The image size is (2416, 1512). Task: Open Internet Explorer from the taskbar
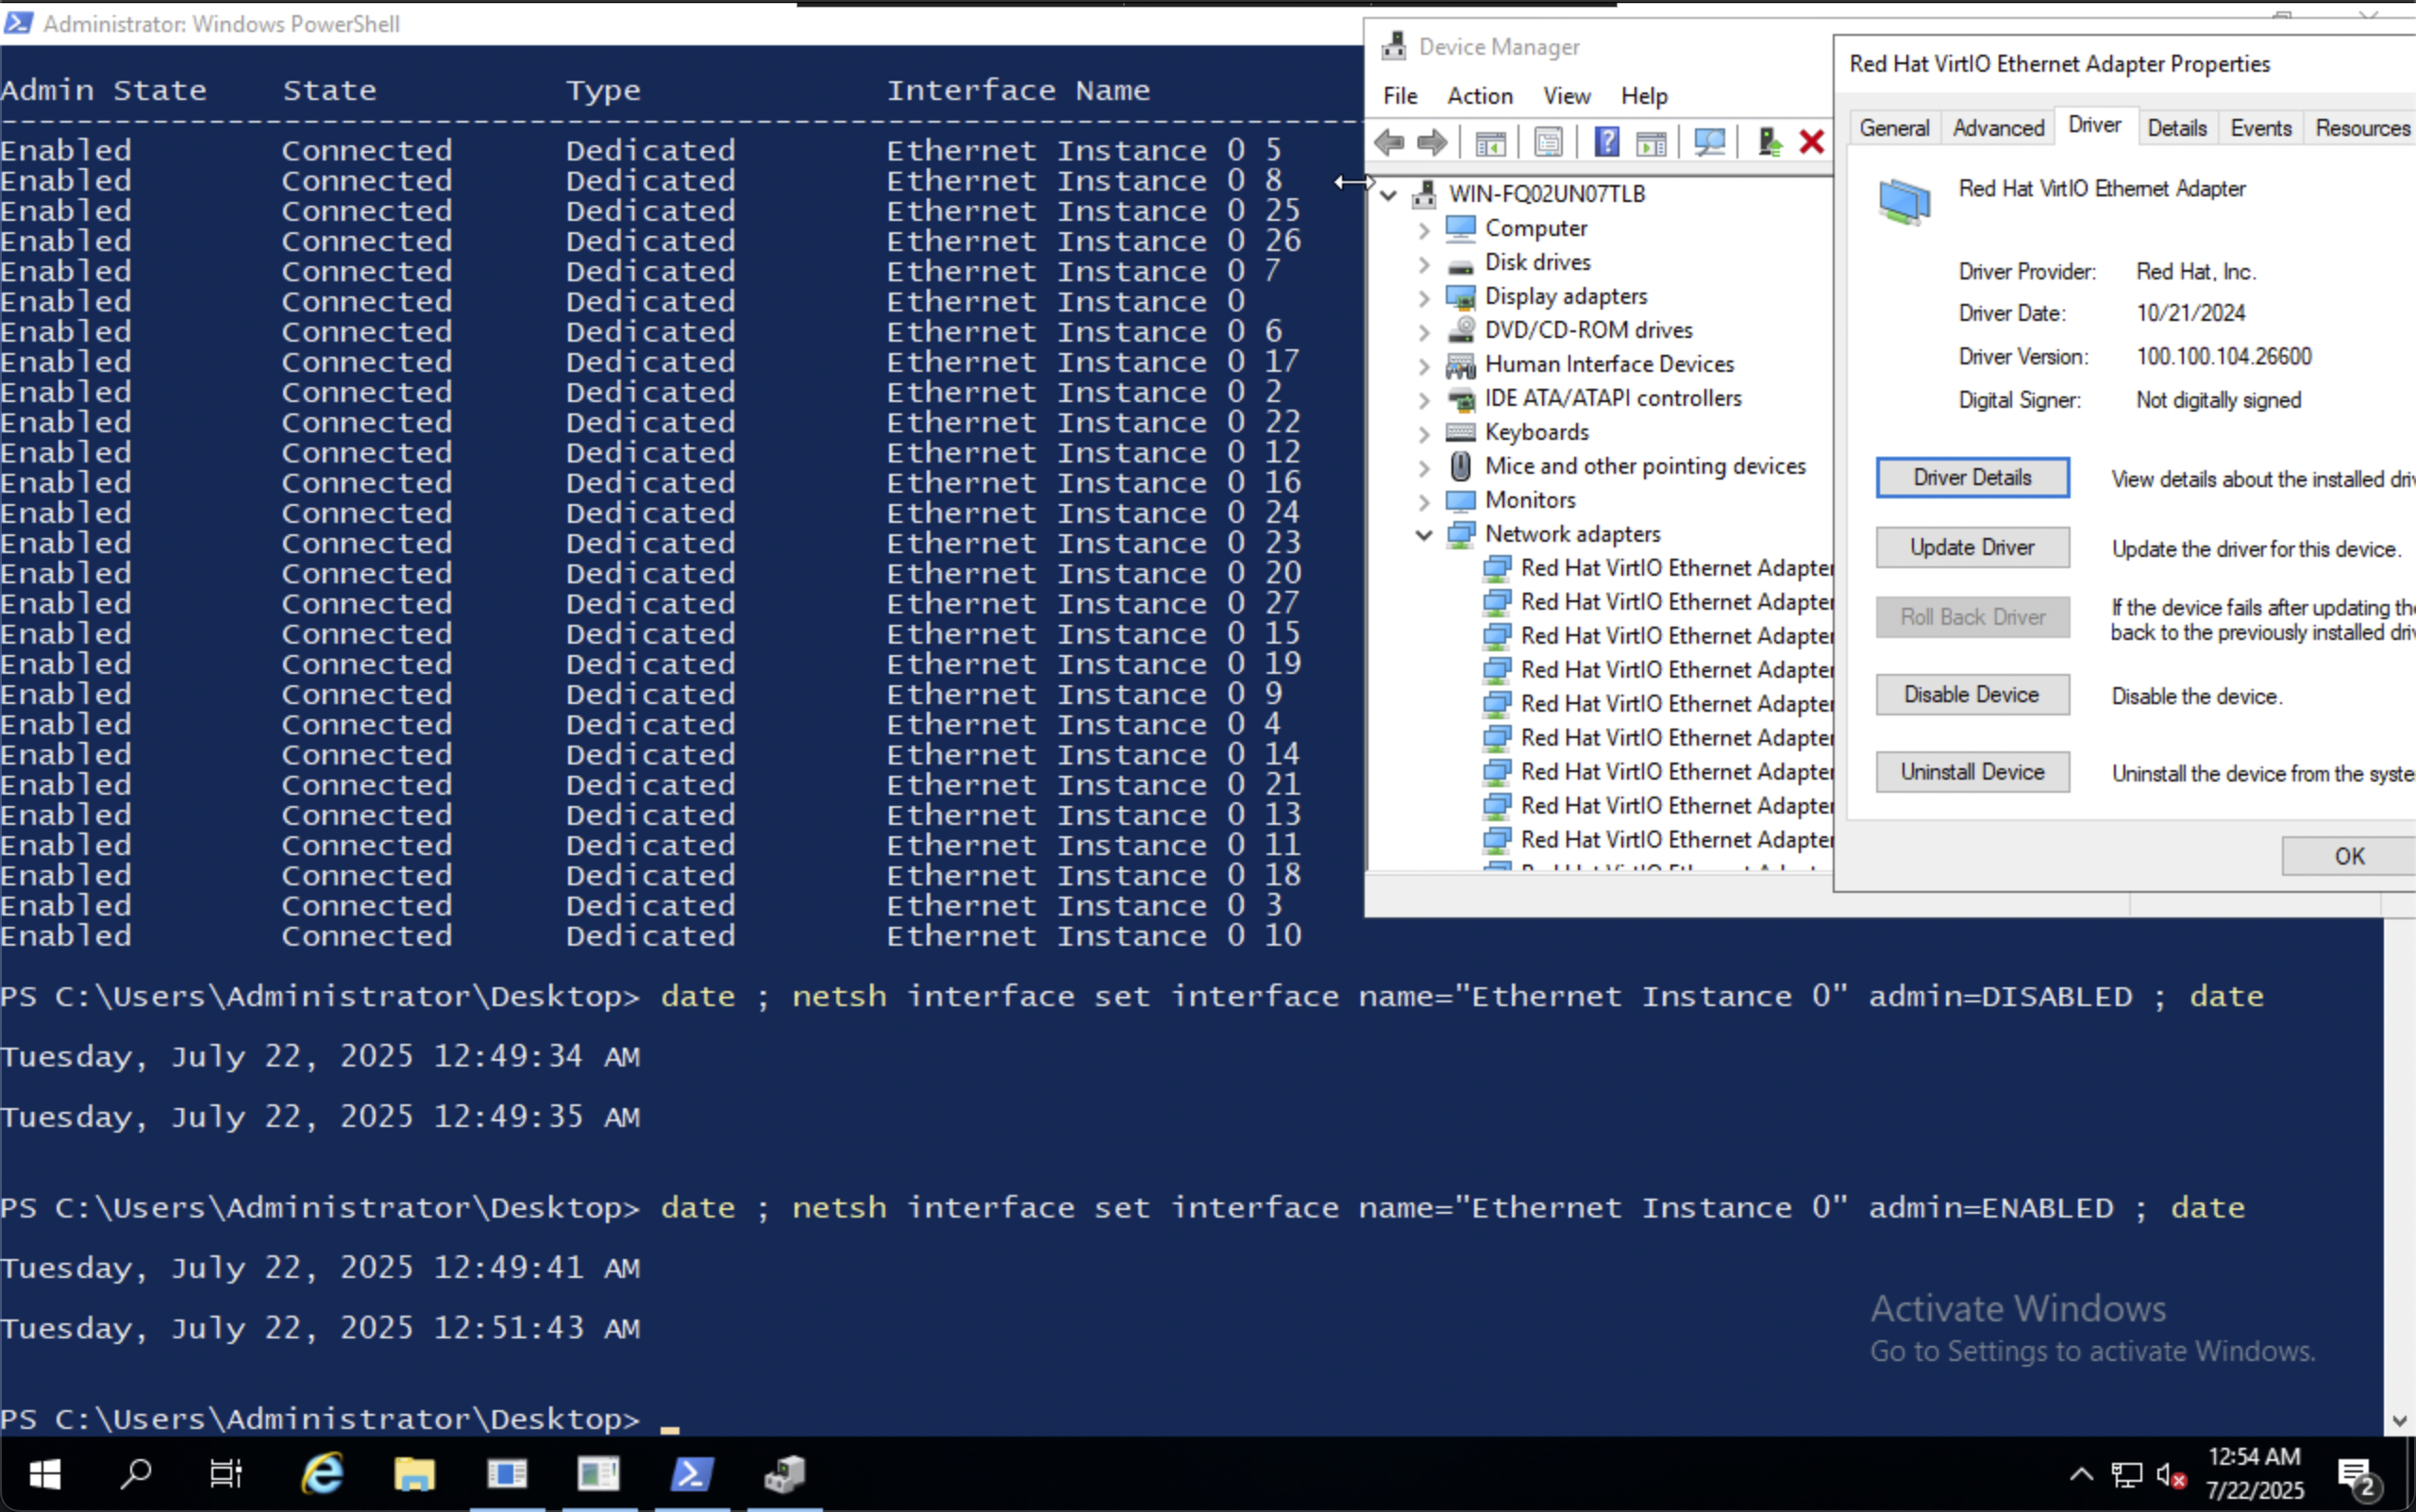(x=322, y=1473)
